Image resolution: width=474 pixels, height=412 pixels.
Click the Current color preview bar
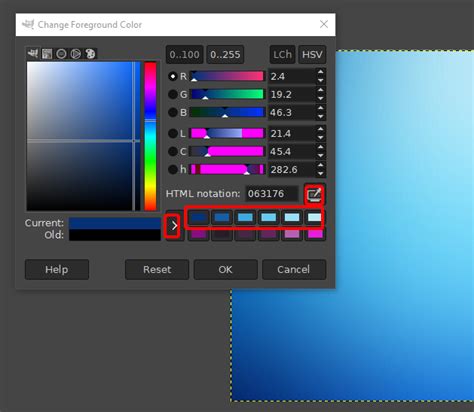click(x=115, y=223)
